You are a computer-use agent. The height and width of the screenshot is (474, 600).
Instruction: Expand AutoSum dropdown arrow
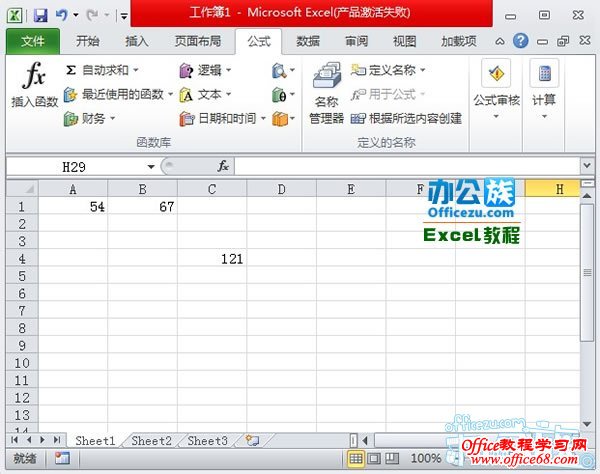[x=135, y=70]
